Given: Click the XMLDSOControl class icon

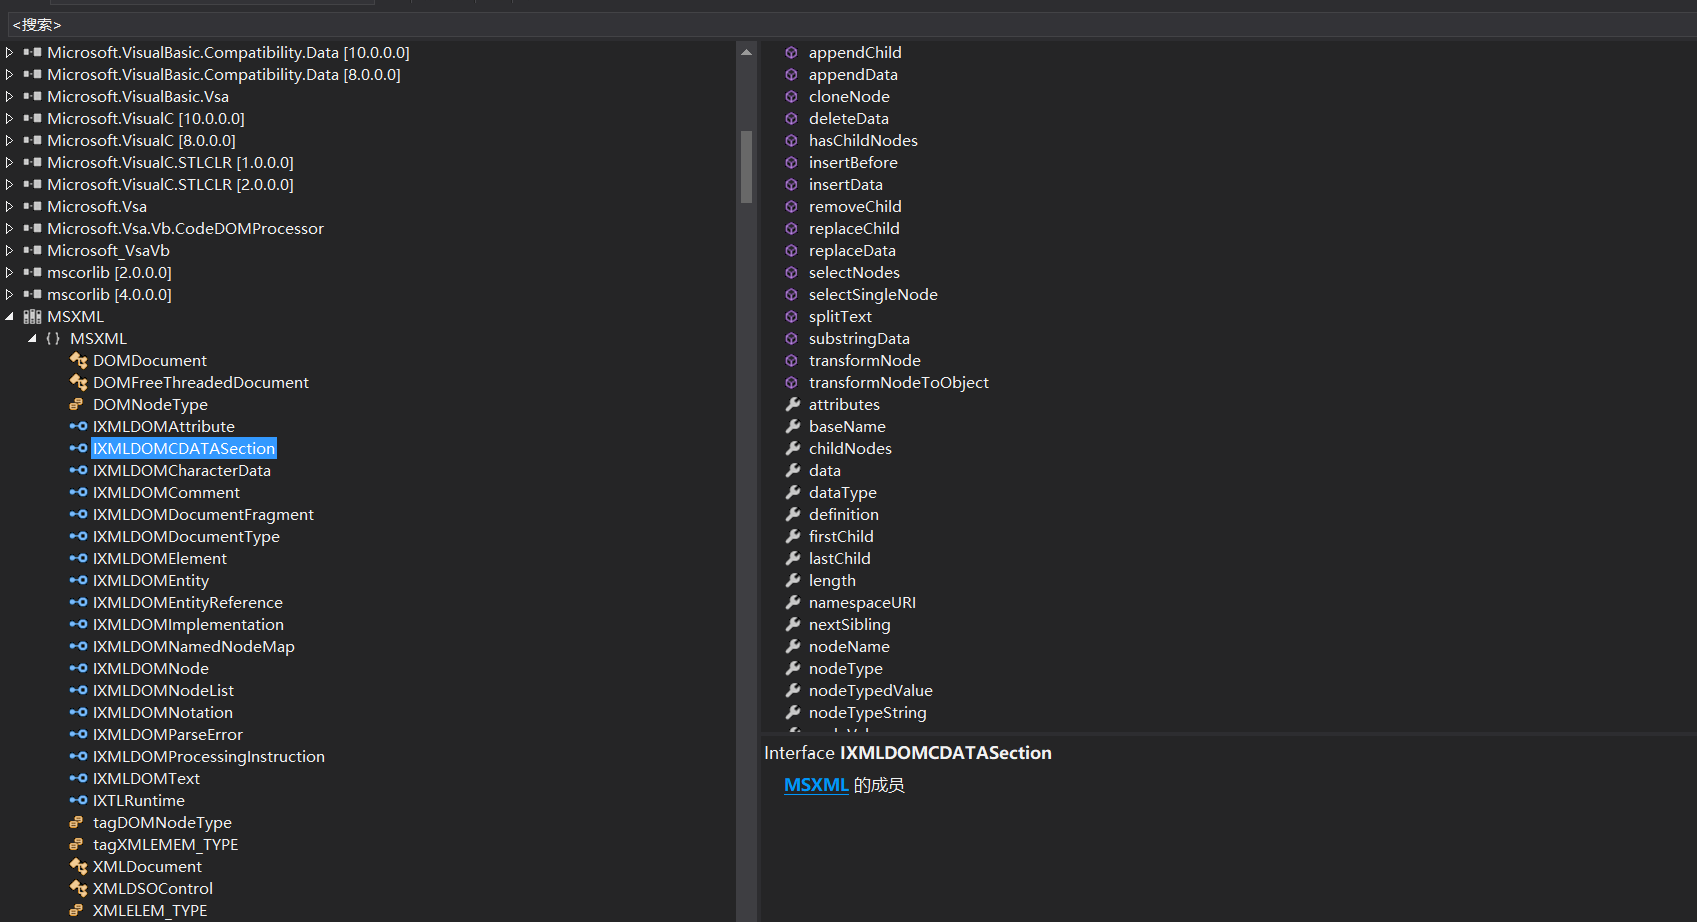Looking at the screenshot, I should [x=78, y=888].
